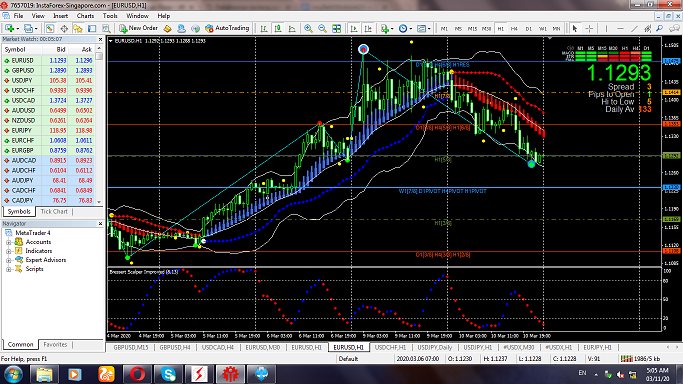Open the search magnifier icon
This screenshot has width=683, height=384.
coord(660,28)
